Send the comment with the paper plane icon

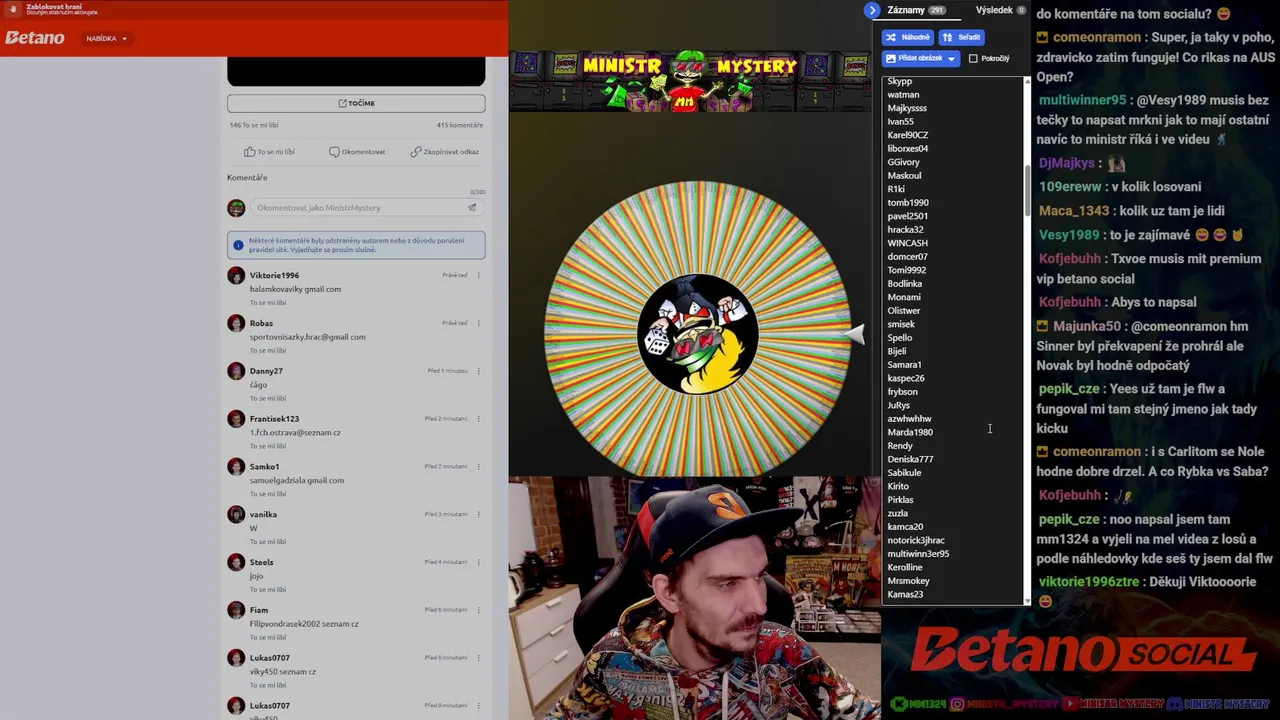pos(472,208)
